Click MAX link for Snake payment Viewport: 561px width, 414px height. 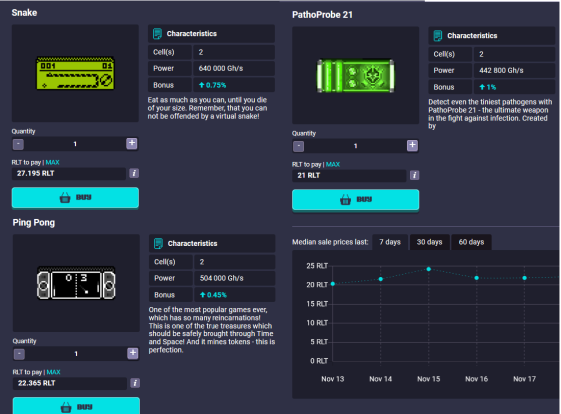pyautogui.click(x=53, y=162)
